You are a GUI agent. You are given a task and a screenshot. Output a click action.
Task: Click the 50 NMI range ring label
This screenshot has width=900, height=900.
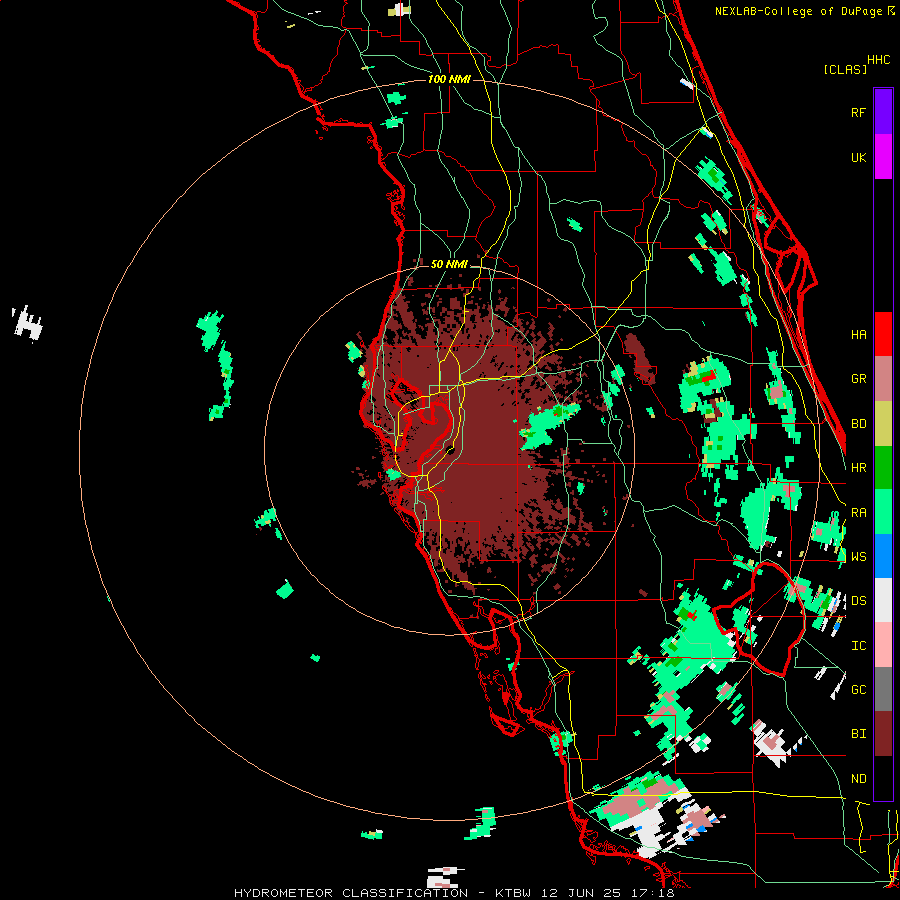coord(449,264)
